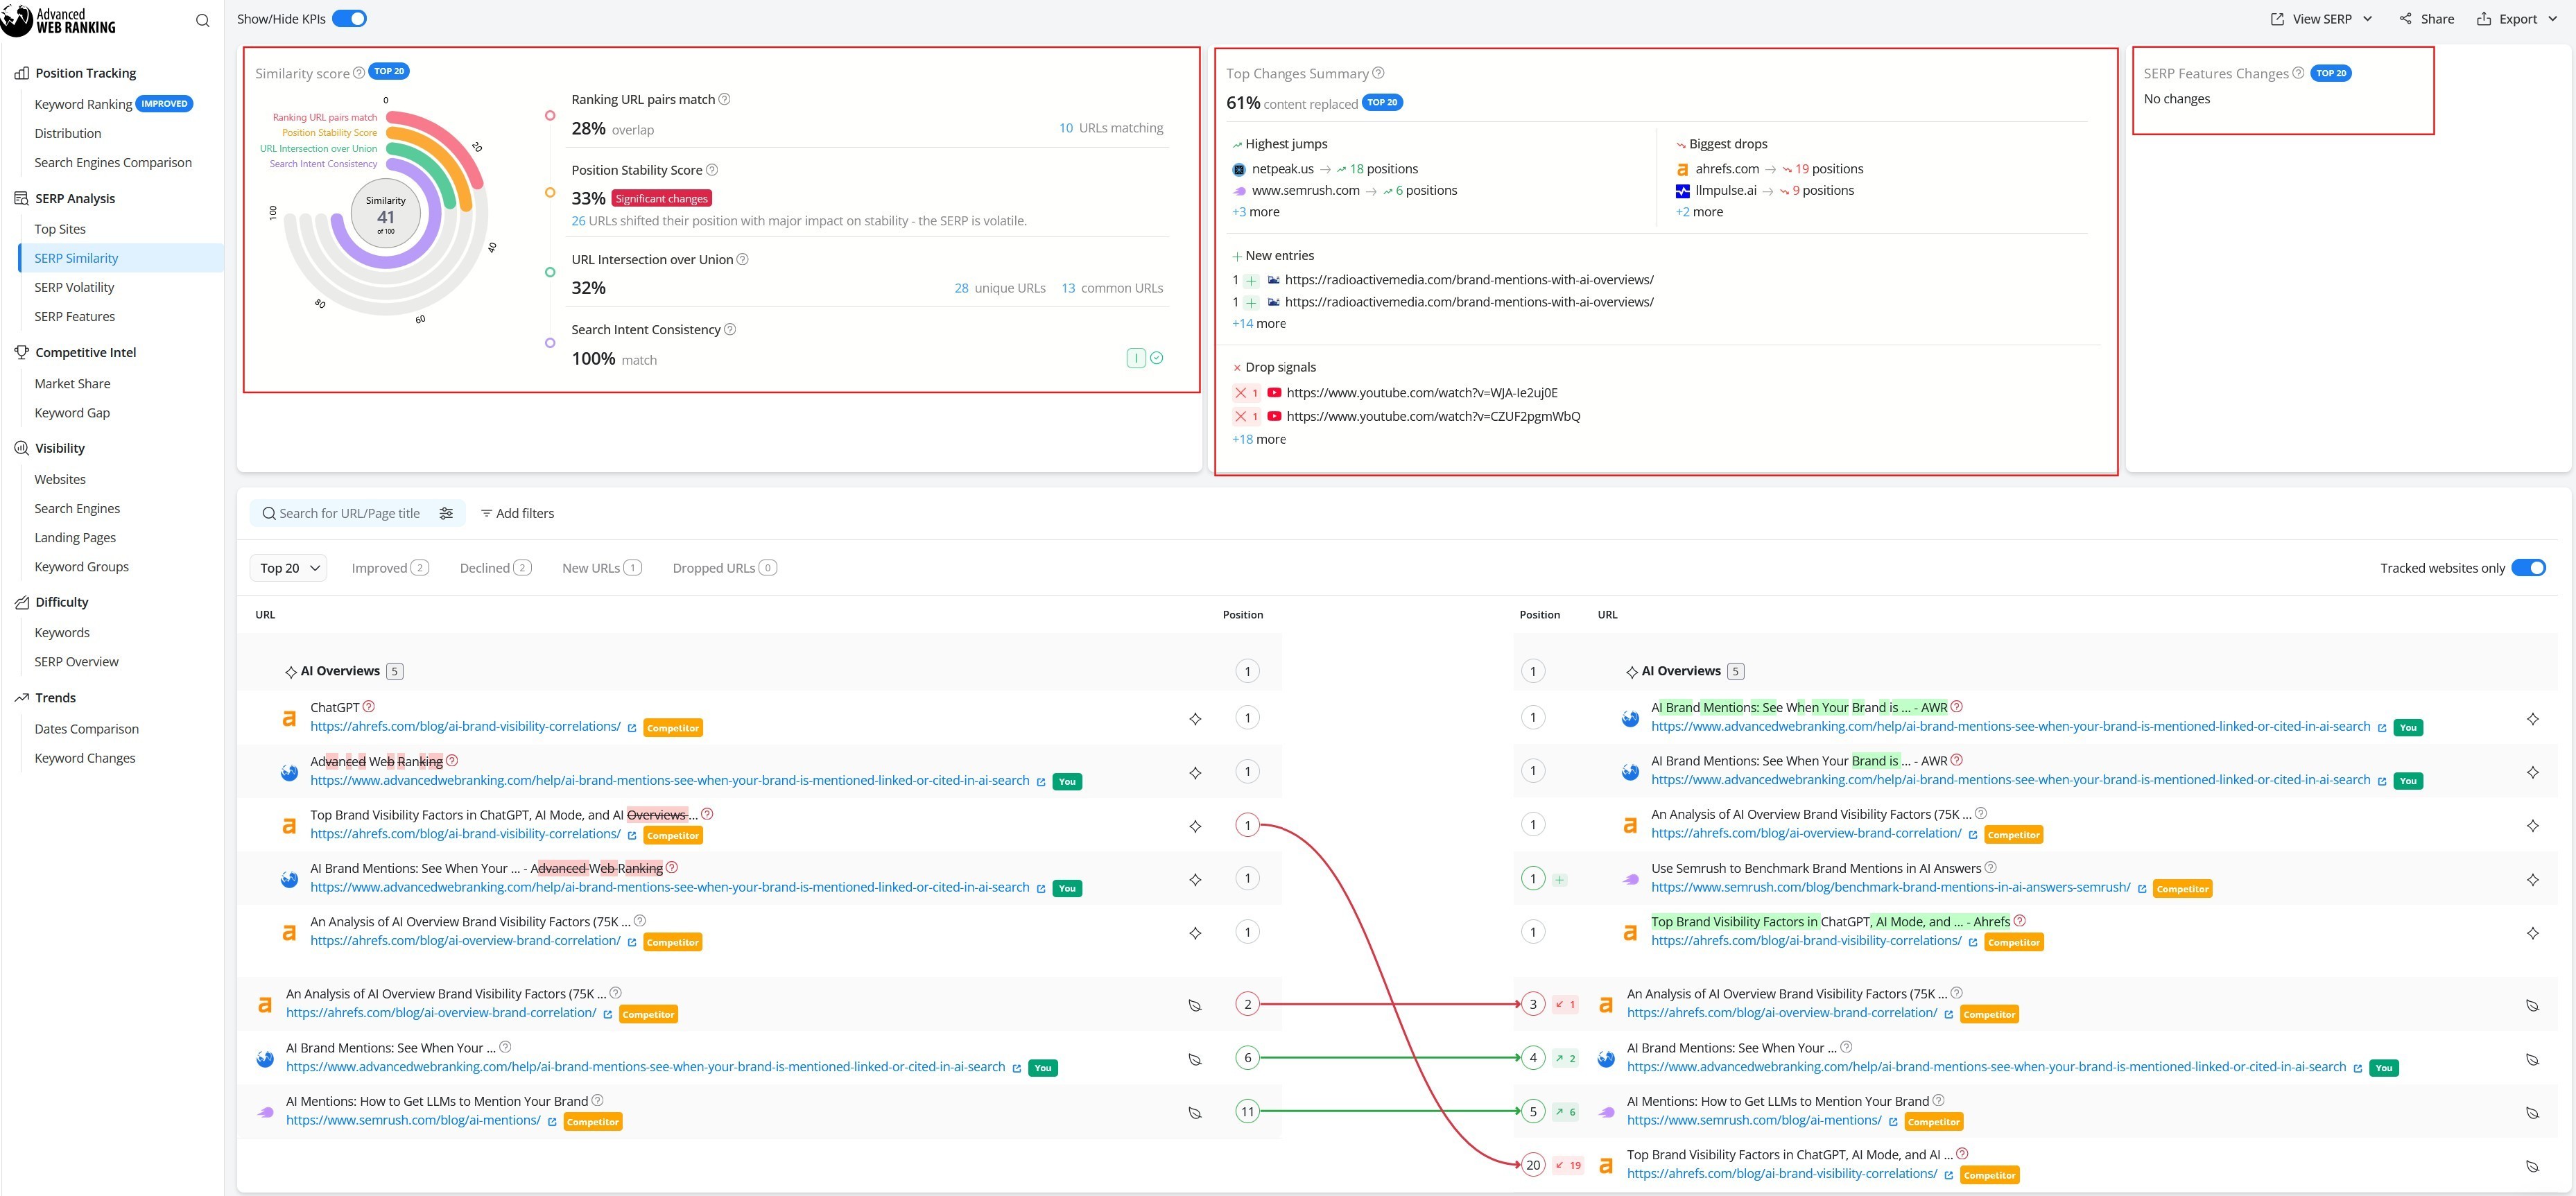Image resolution: width=2576 pixels, height=1196 pixels.
Task: Click the Add filters button
Action: 517,513
